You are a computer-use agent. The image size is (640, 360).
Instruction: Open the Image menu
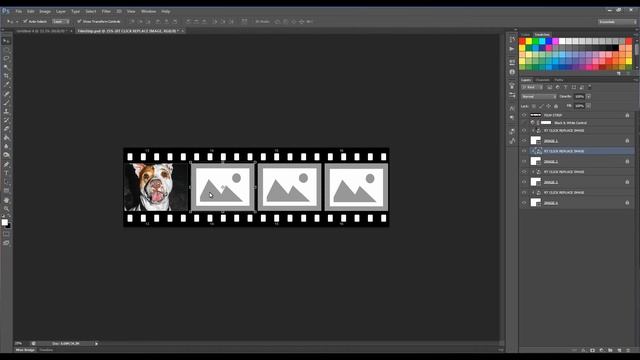(45, 11)
